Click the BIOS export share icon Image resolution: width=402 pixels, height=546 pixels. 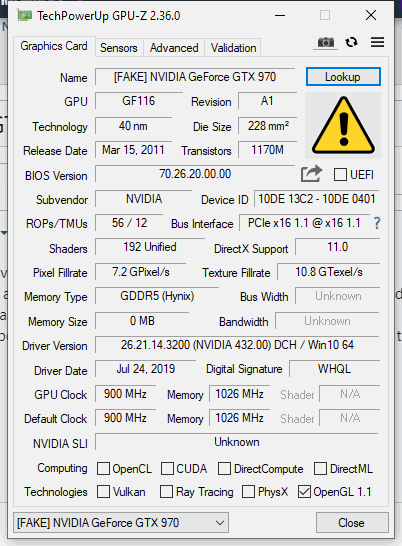point(311,174)
